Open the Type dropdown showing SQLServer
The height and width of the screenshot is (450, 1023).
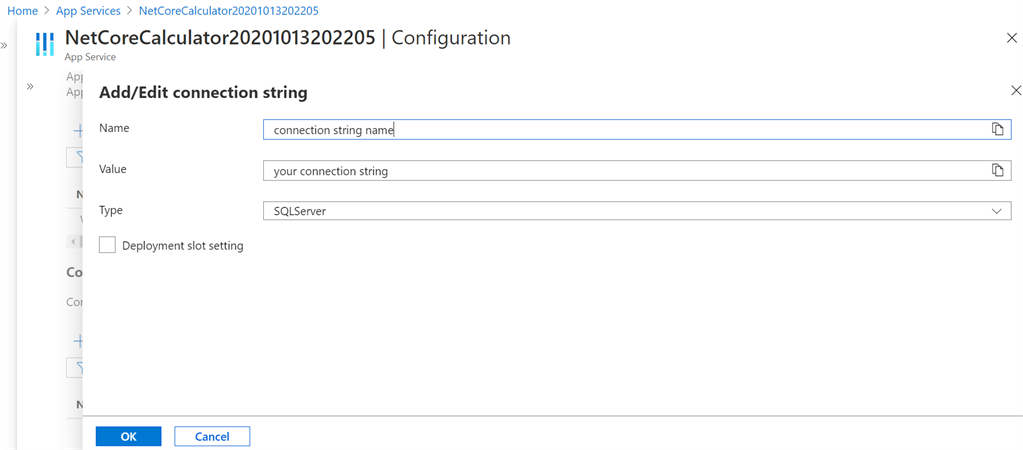(637, 211)
